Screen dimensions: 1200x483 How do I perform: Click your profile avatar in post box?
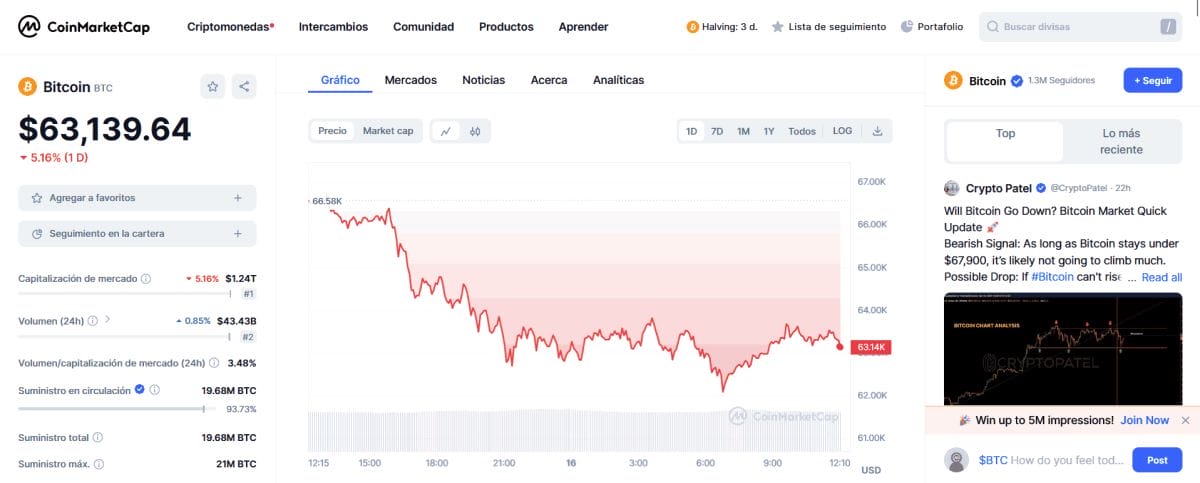coord(958,460)
